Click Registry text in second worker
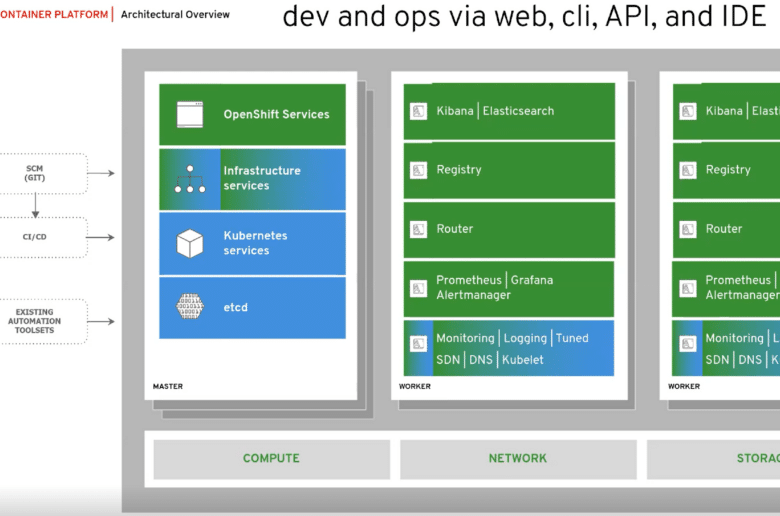The height and width of the screenshot is (516, 780). [x=728, y=170]
